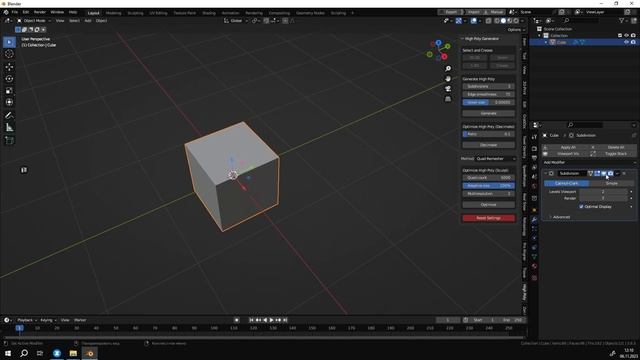The image size is (640, 360).
Task: Click the Decimate button
Action: (x=489, y=145)
